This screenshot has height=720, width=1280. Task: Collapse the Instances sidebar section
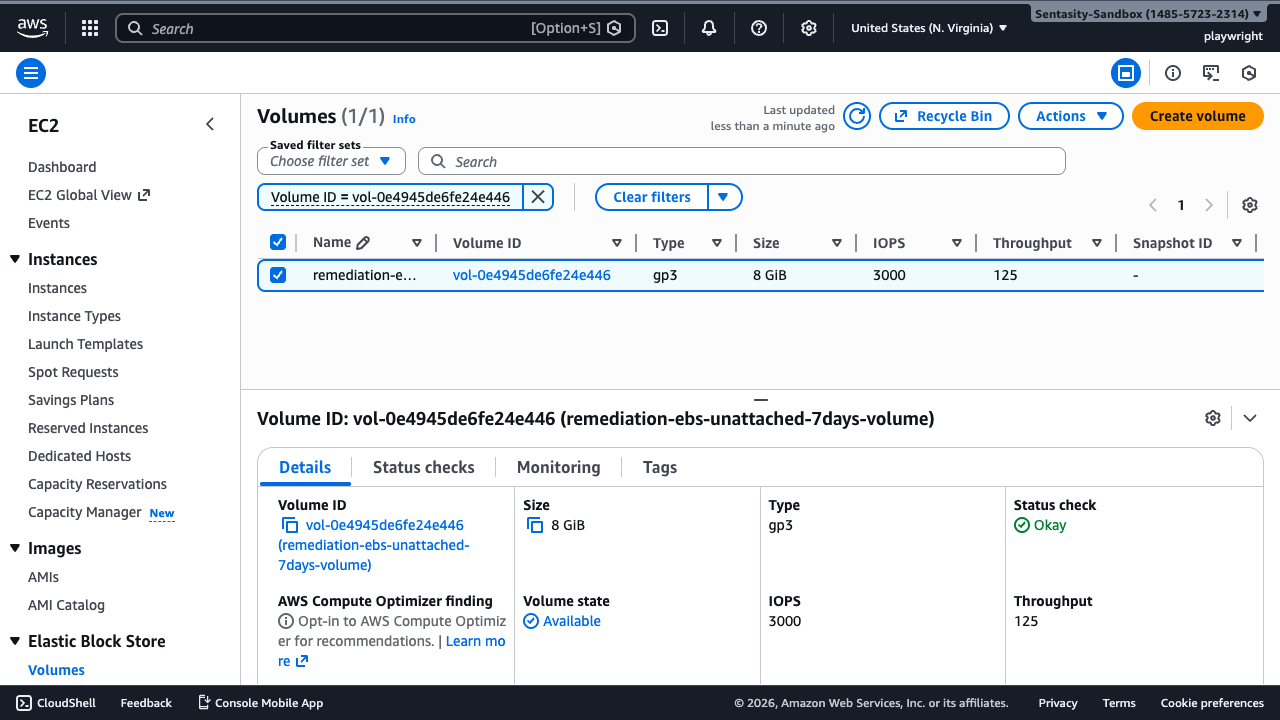pyautogui.click(x=15, y=259)
